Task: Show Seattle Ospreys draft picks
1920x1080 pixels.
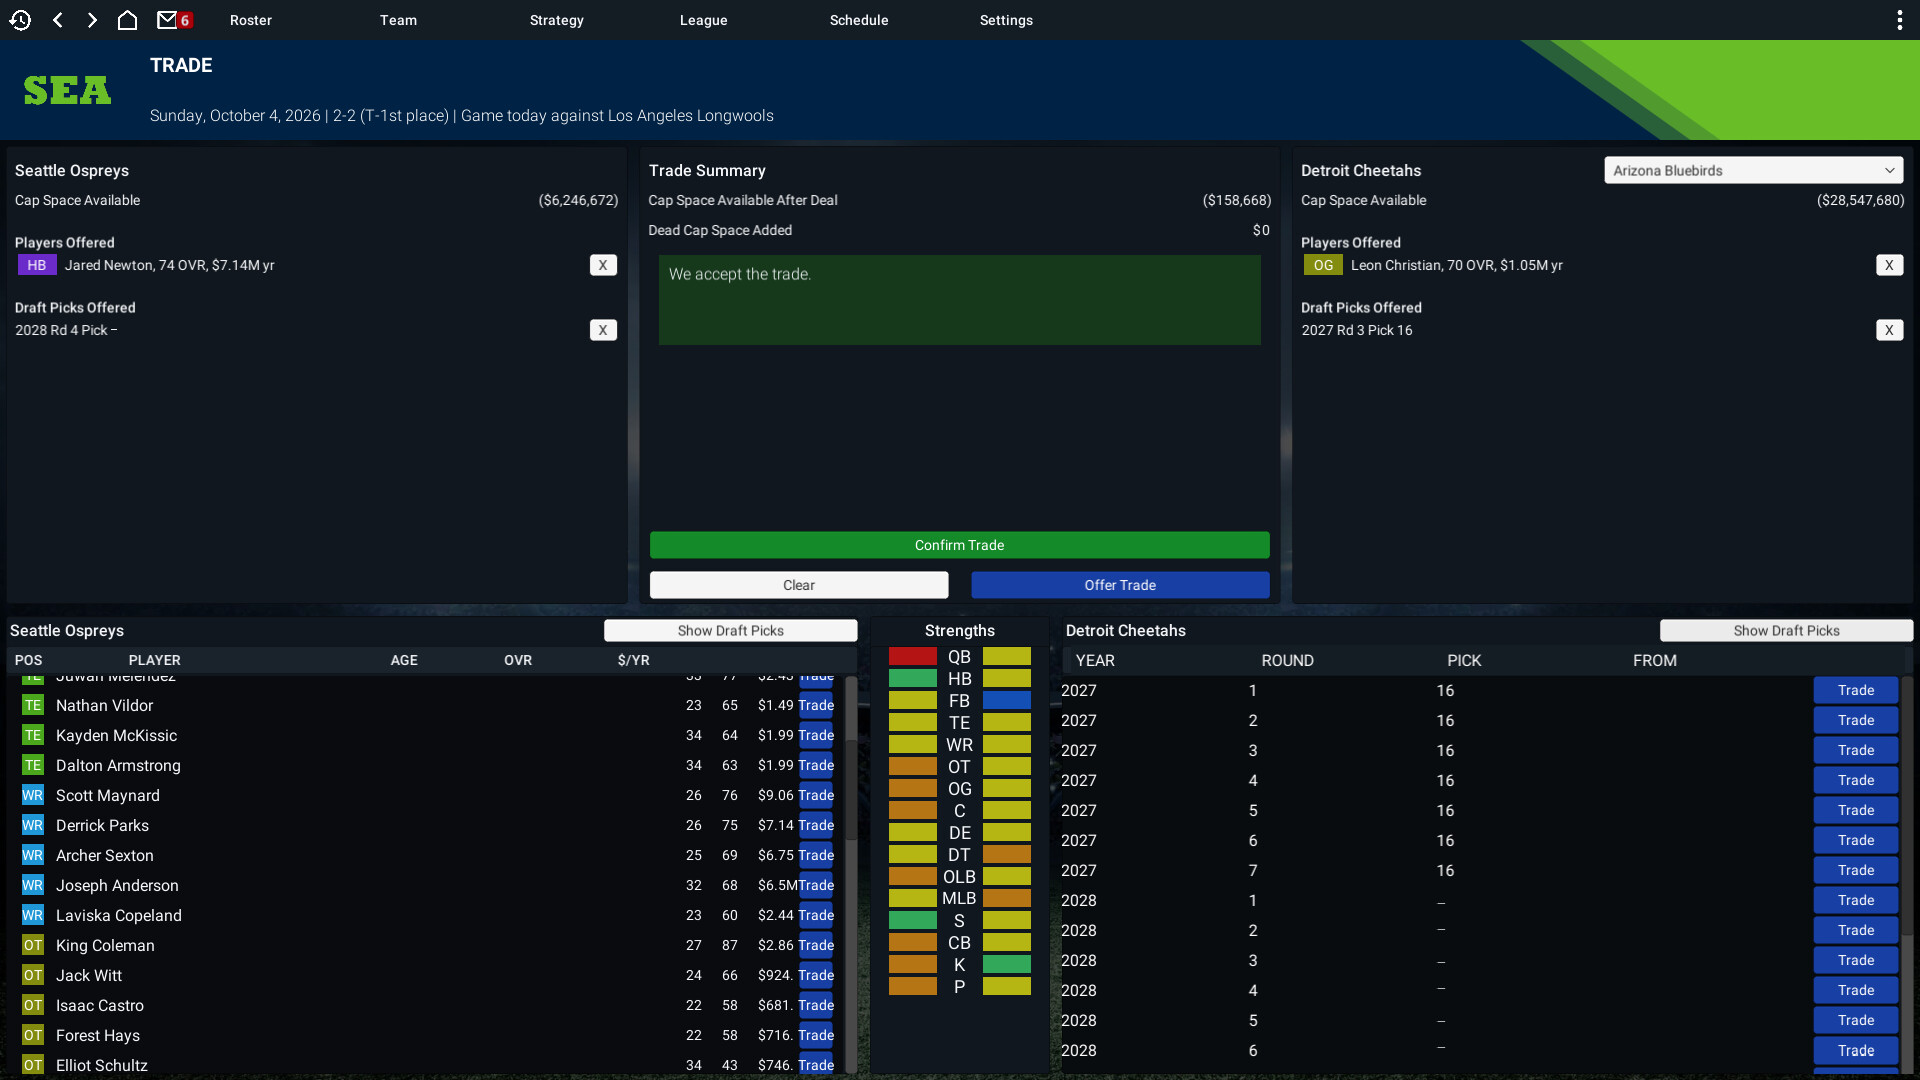Action: coord(730,631)
